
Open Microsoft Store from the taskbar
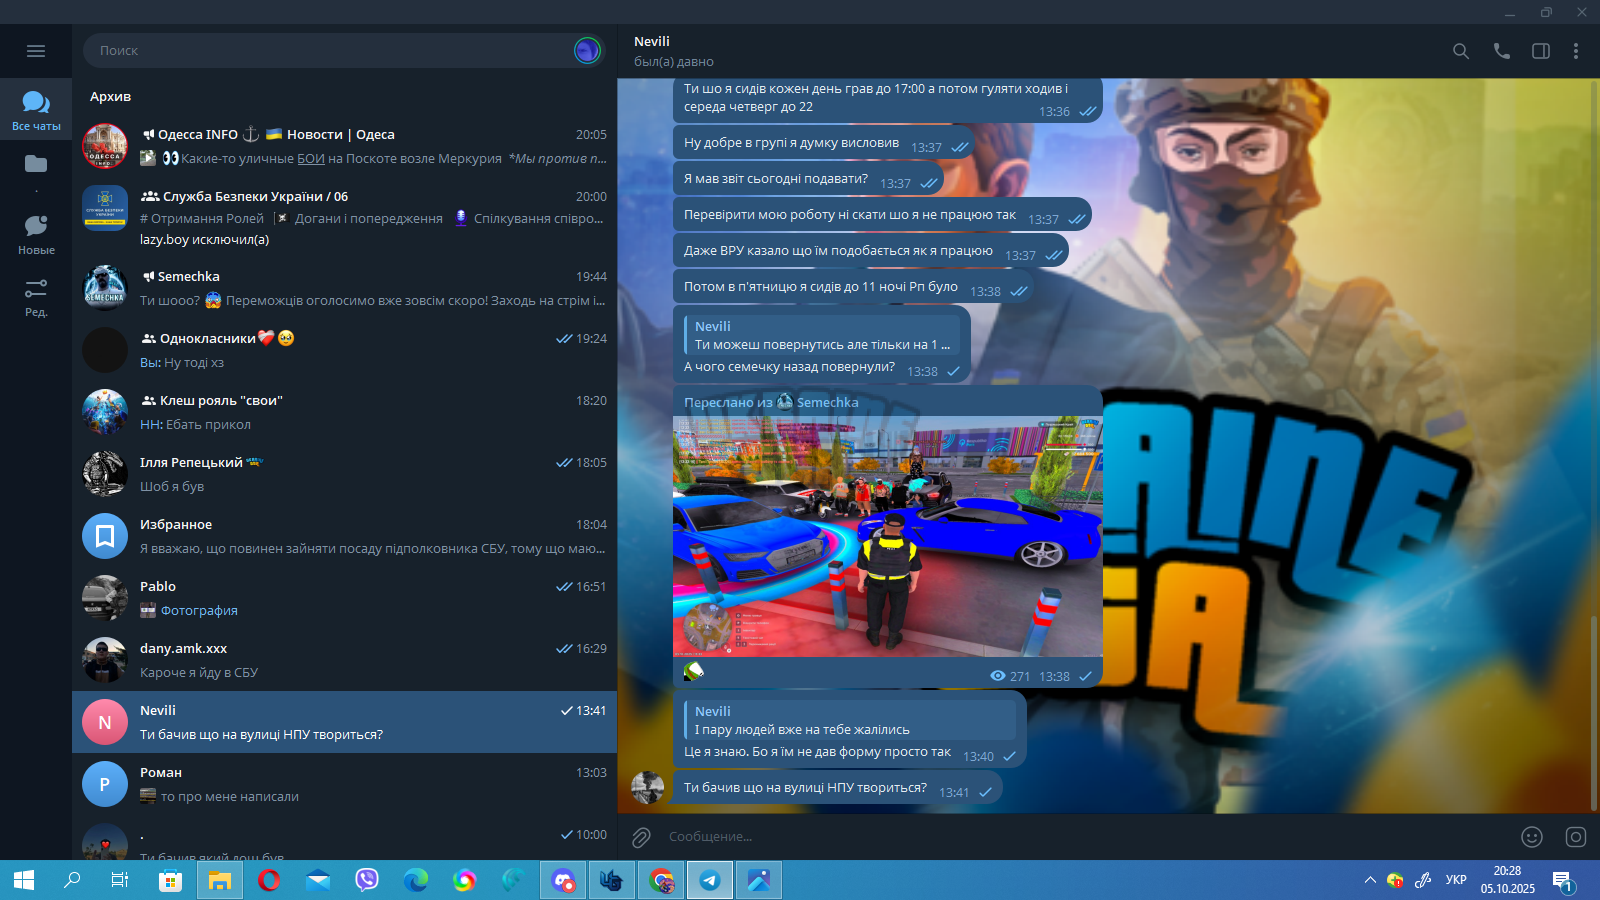coord(170,880)
